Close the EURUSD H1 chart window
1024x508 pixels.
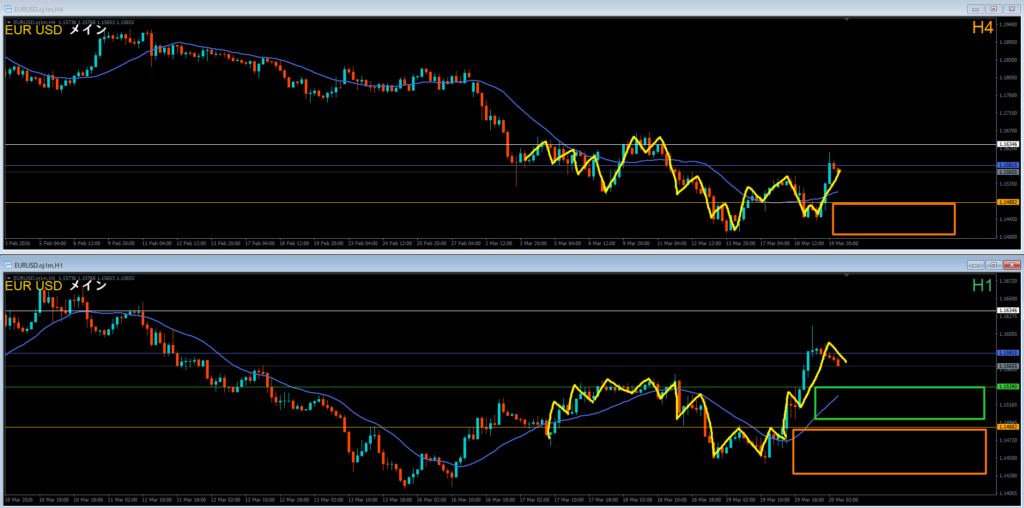click(x=1011, y=264)
